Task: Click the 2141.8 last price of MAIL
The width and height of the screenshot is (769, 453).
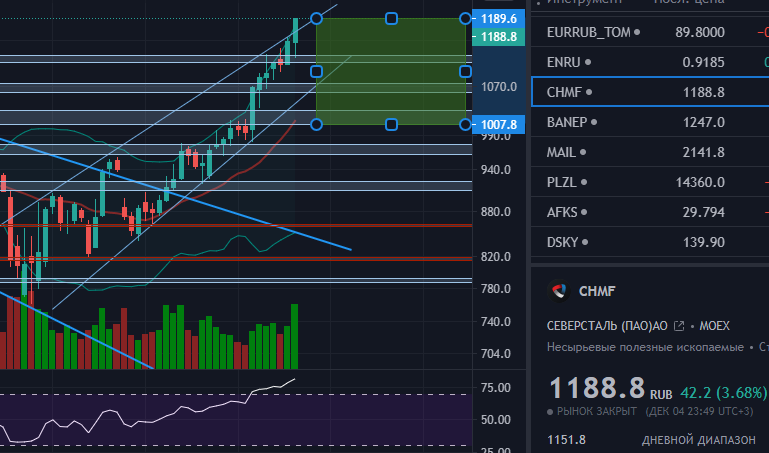Action: click(703, 152)
